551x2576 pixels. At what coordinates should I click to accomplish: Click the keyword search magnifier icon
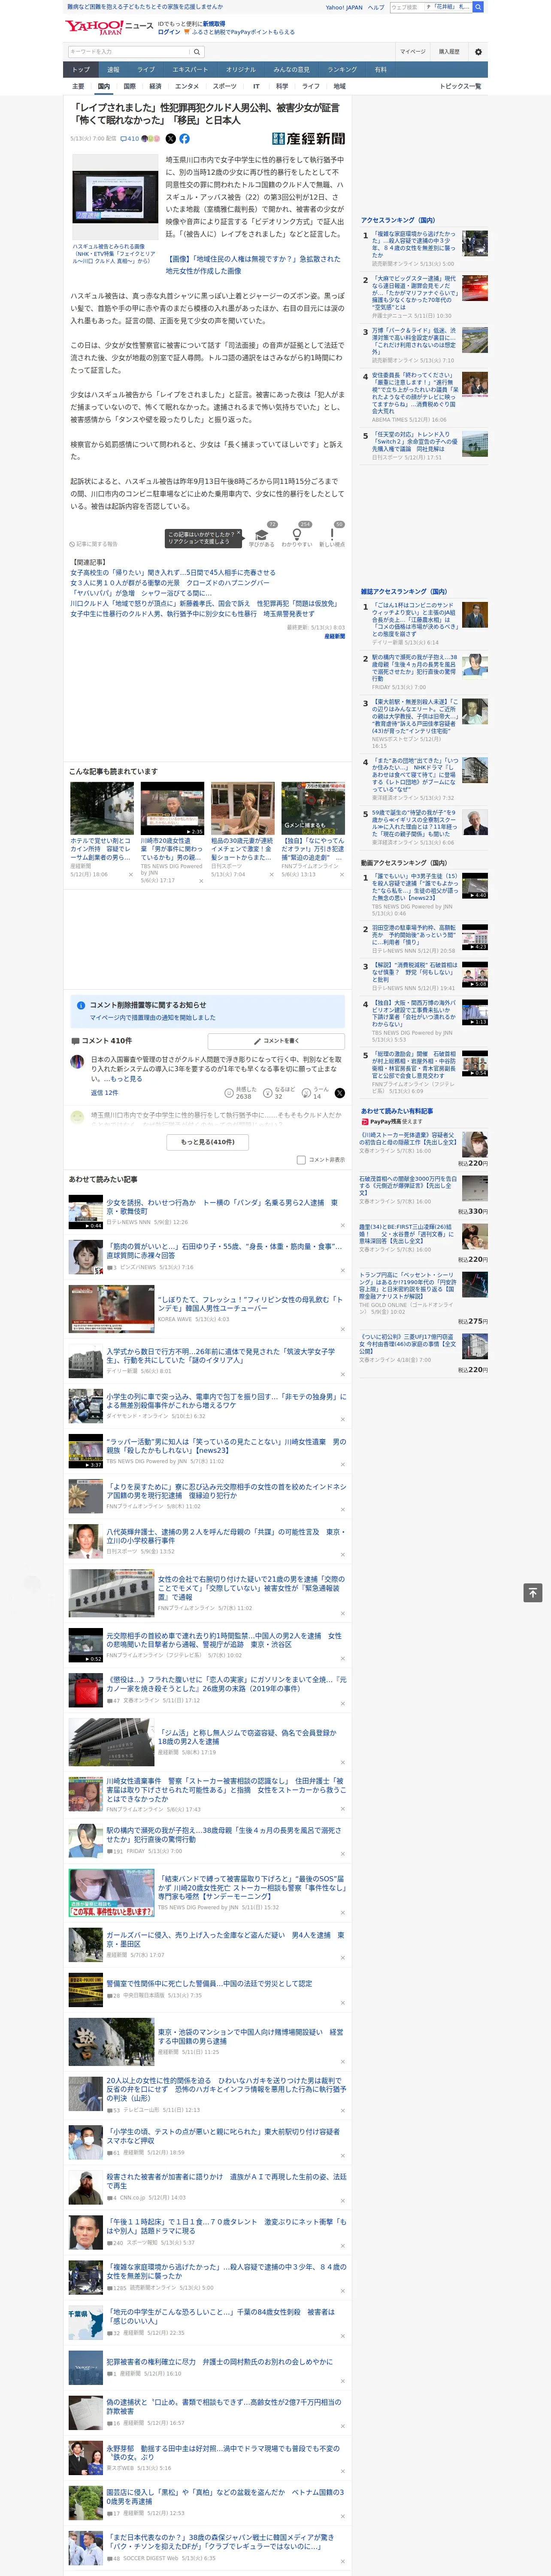pos(197,52)
